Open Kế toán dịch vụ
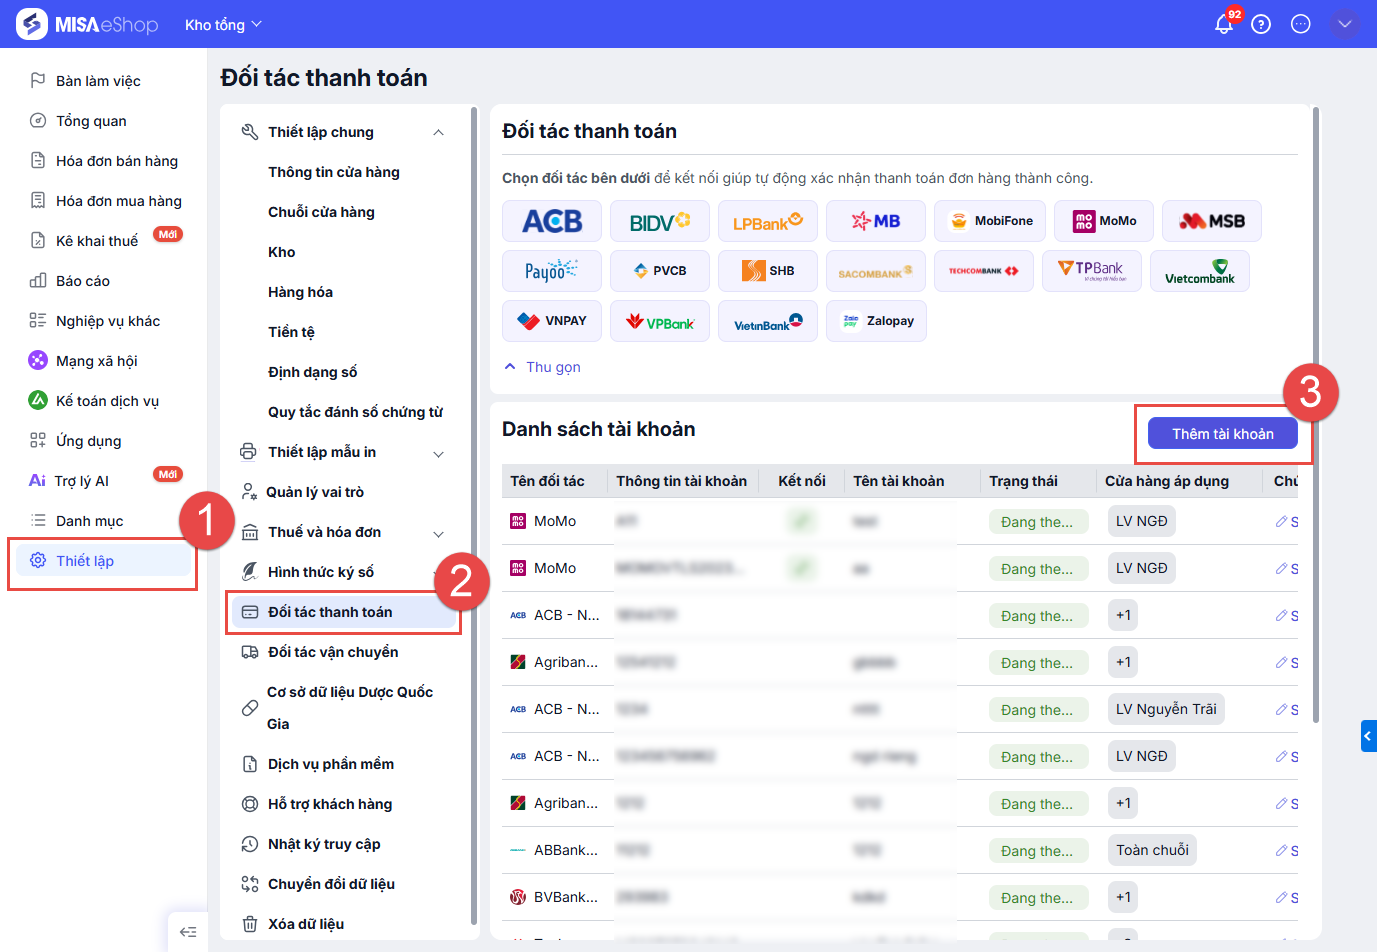 (x=107, y=401)
